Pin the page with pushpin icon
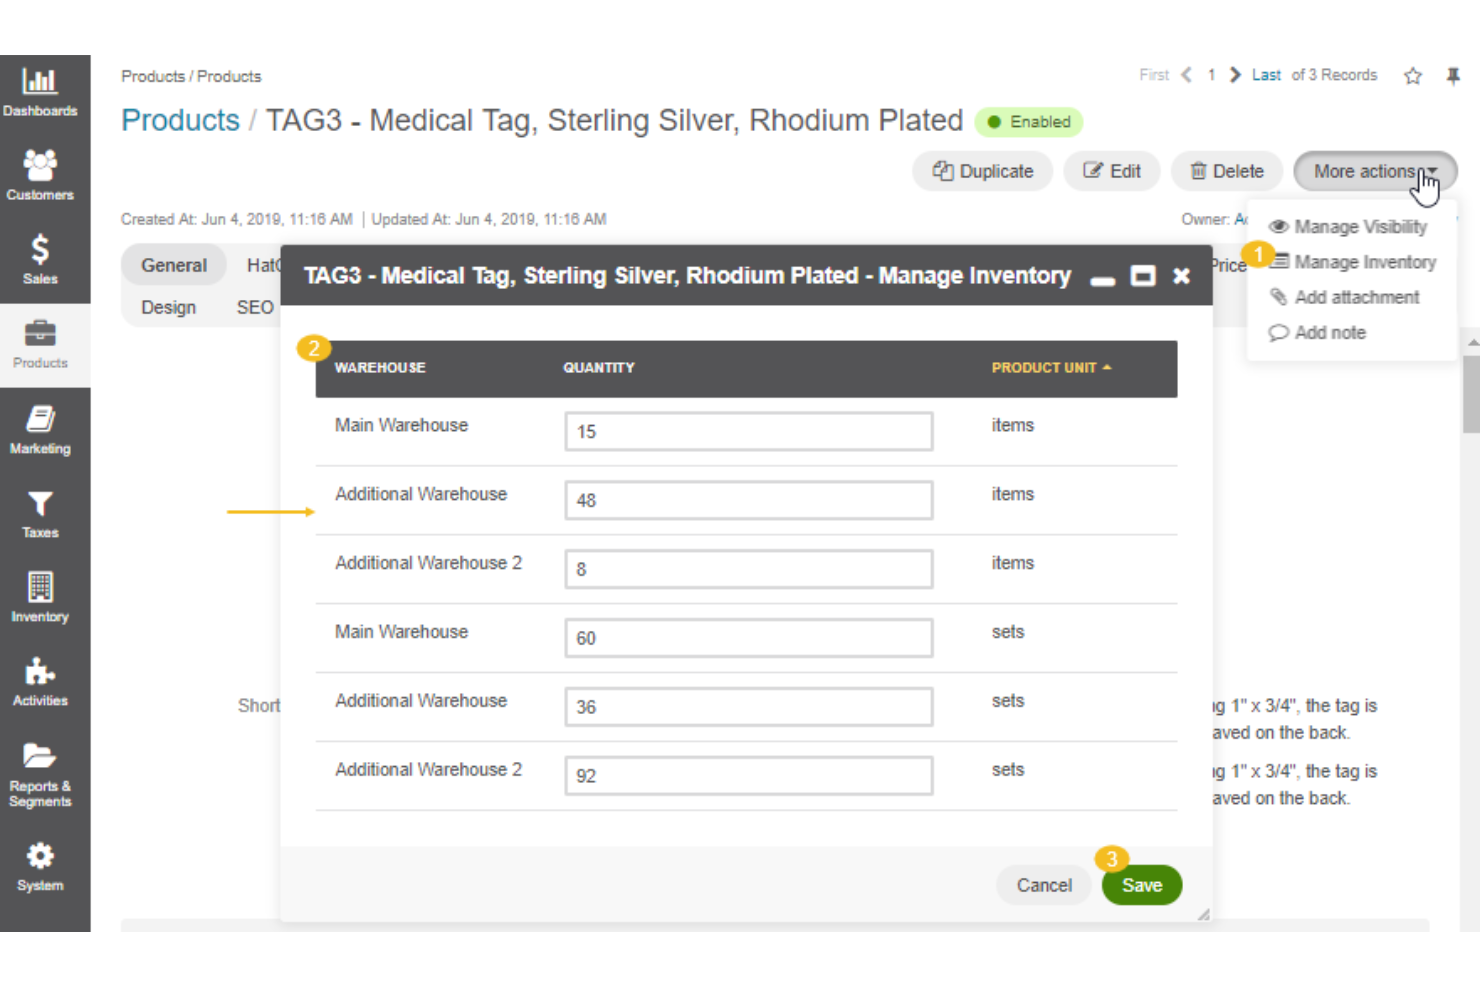Screen dimensions: 1480x987 [x=1453, y=76]
